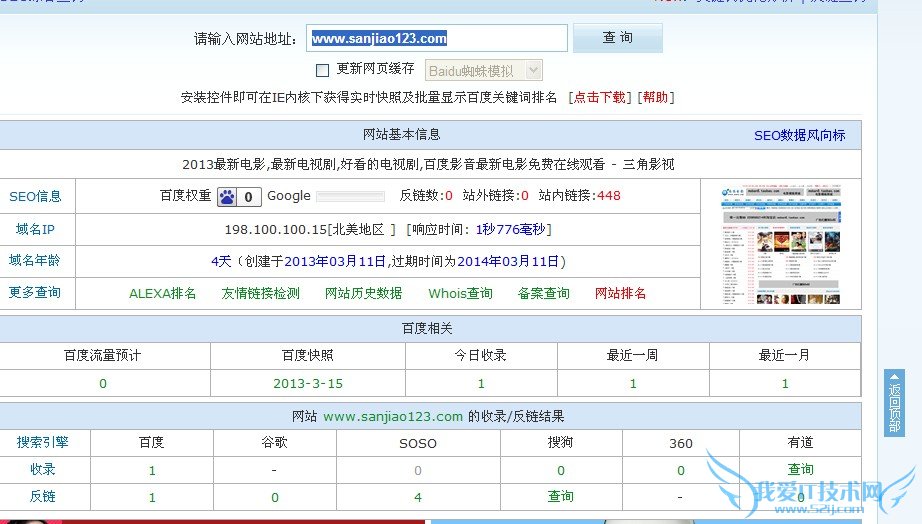The height and width of the screenshot is (524, 922).
Task: Click the 百度相关 section header
Action: point(427,329)
